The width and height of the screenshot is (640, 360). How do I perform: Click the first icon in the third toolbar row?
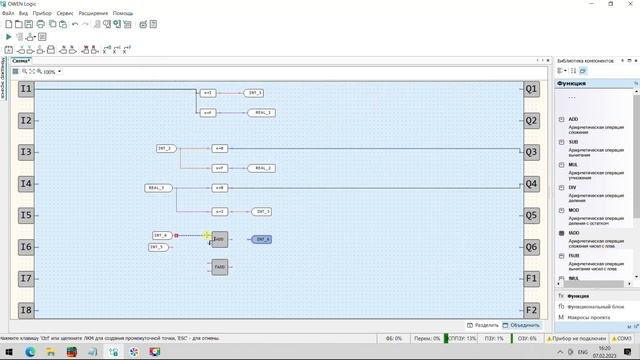click(x=9, y=50)
